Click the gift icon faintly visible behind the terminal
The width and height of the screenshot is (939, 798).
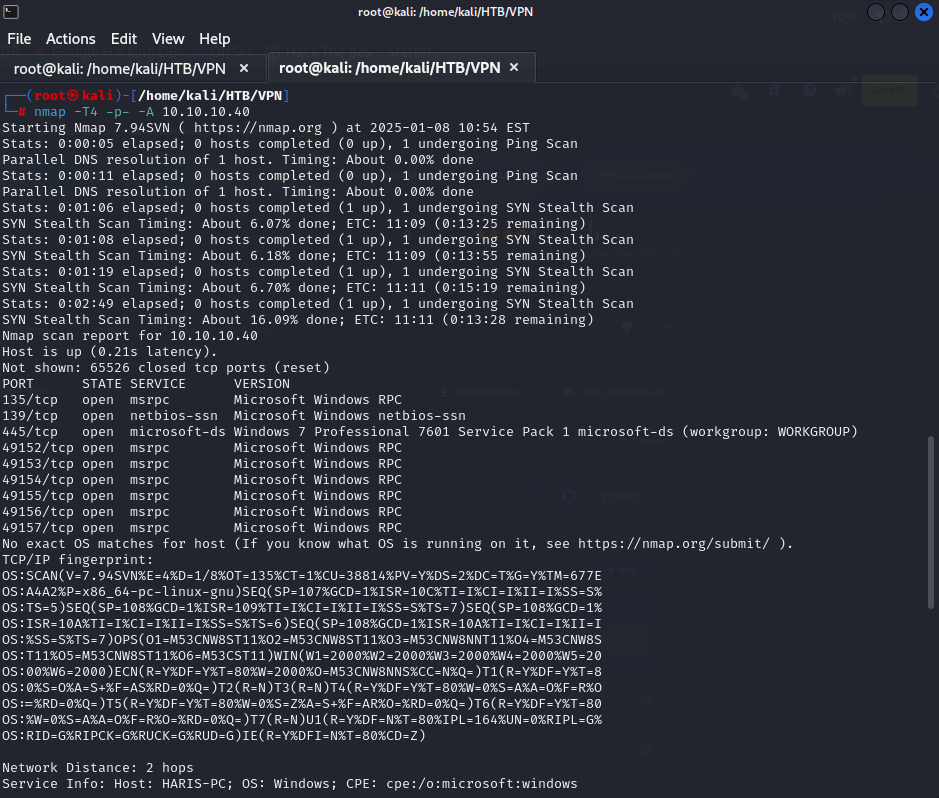click(x=774, y=90)
